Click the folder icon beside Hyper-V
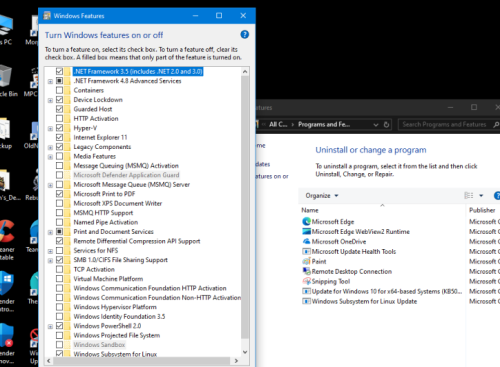Image resolution: width=500 pixels, height=367 pixels. [x=67, y=128]
